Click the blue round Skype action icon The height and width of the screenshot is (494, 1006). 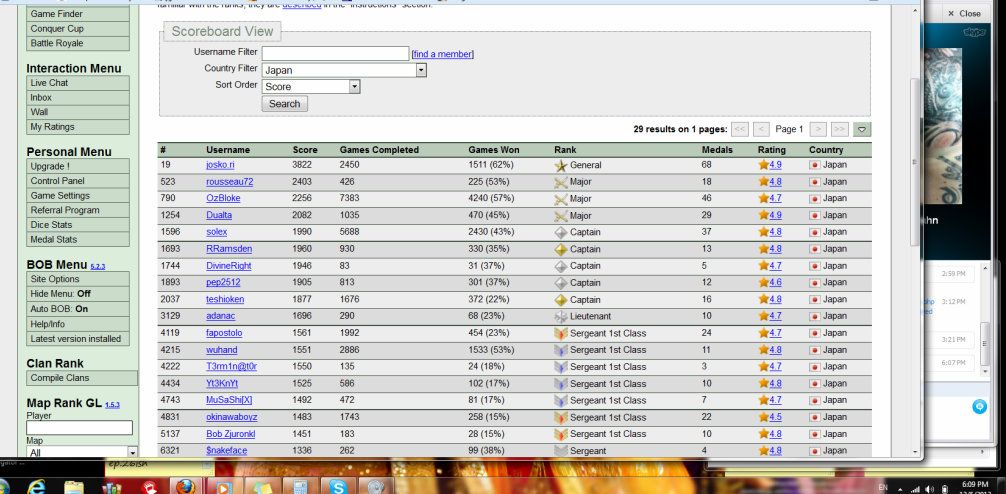pyautogui.click(x=979, y=406)
